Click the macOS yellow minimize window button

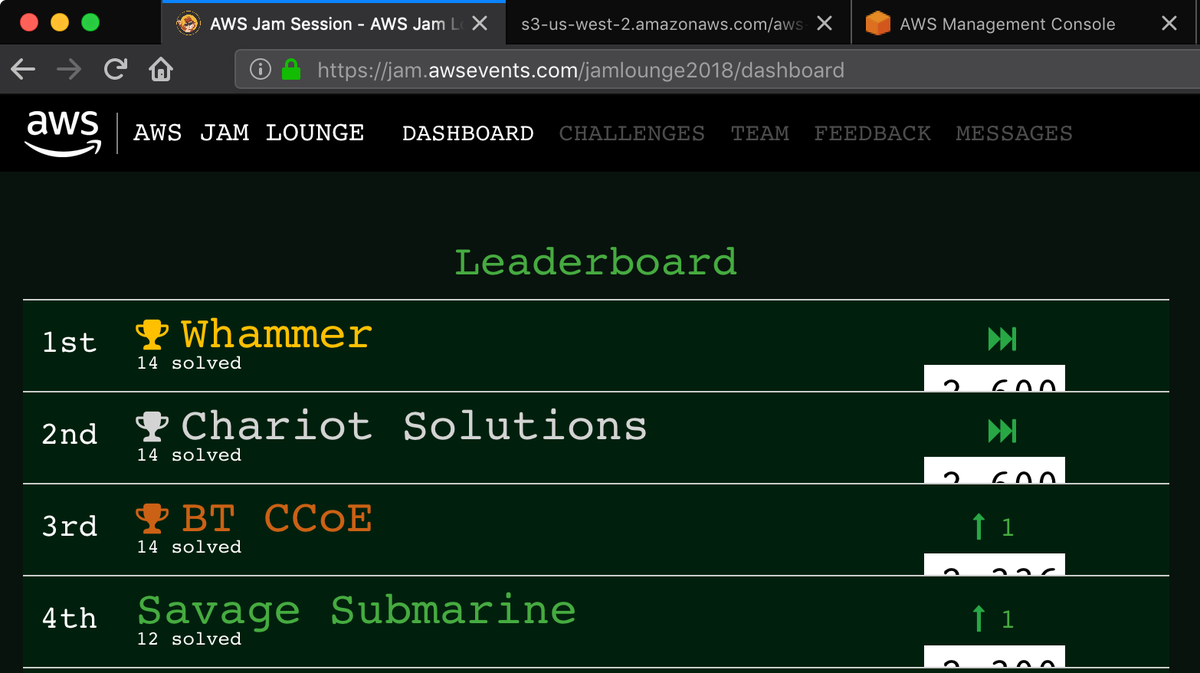click(x=59, y=22)
